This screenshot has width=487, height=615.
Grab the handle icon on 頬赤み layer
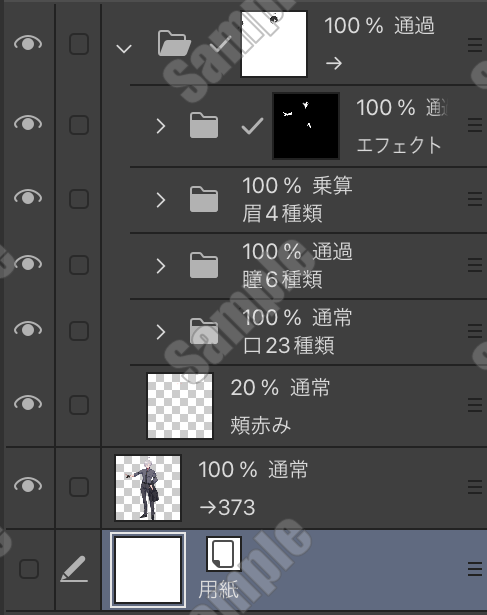click(475, 405)
